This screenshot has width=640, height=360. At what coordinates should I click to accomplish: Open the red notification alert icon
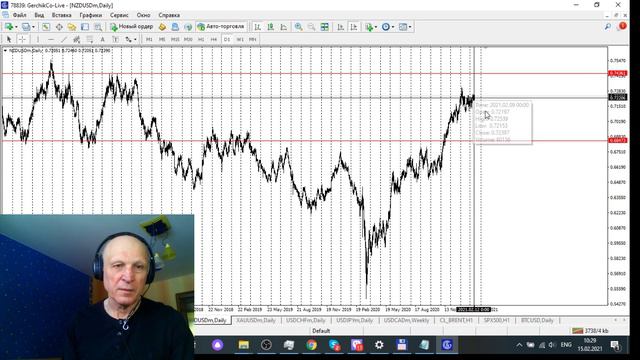click(x=622, y=26)
